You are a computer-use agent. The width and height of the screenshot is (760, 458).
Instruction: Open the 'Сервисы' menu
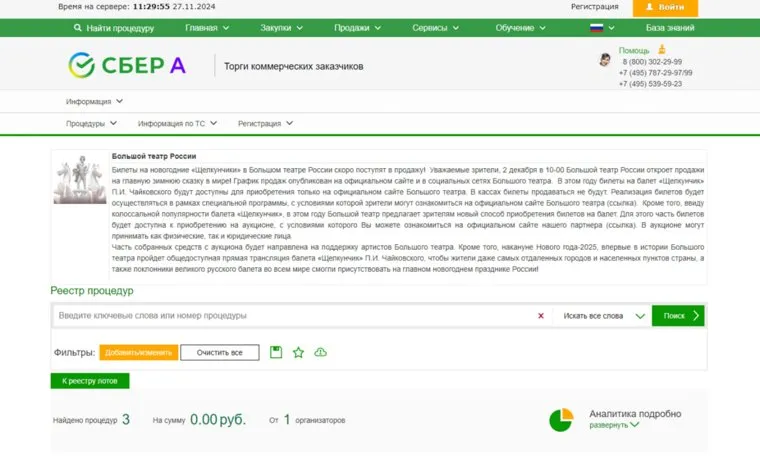click(x=435, y=28)
